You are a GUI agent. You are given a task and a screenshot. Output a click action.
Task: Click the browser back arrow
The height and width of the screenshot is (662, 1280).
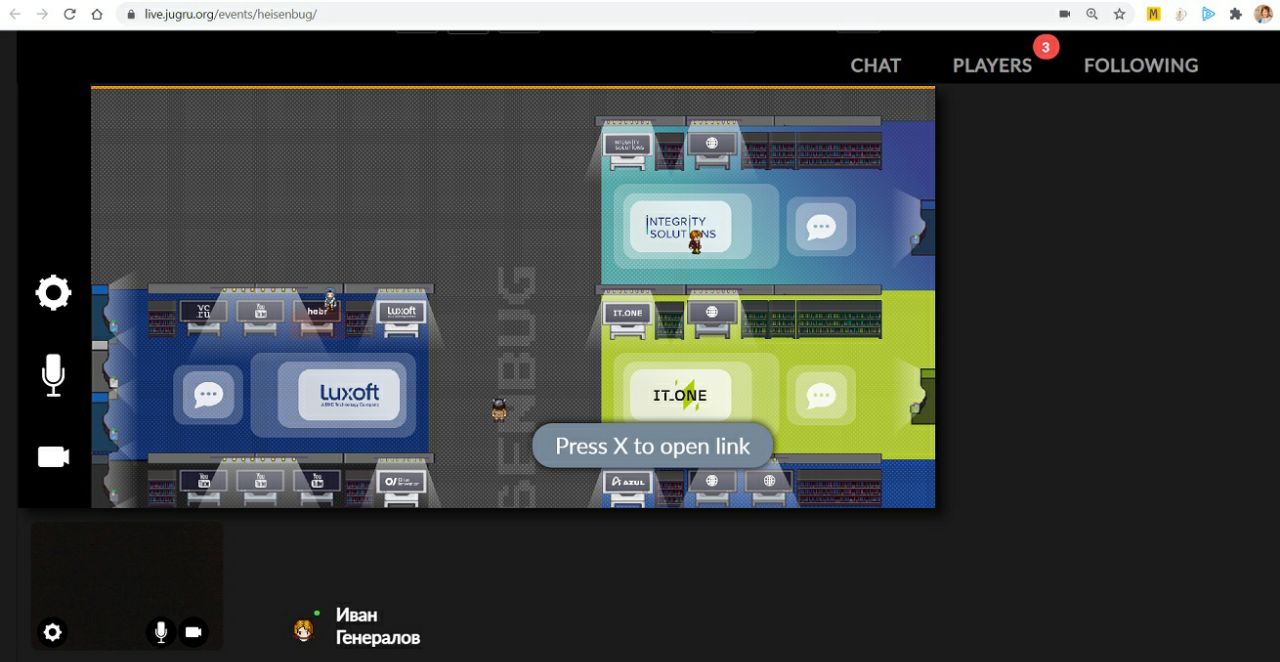[x=15, y=14]
